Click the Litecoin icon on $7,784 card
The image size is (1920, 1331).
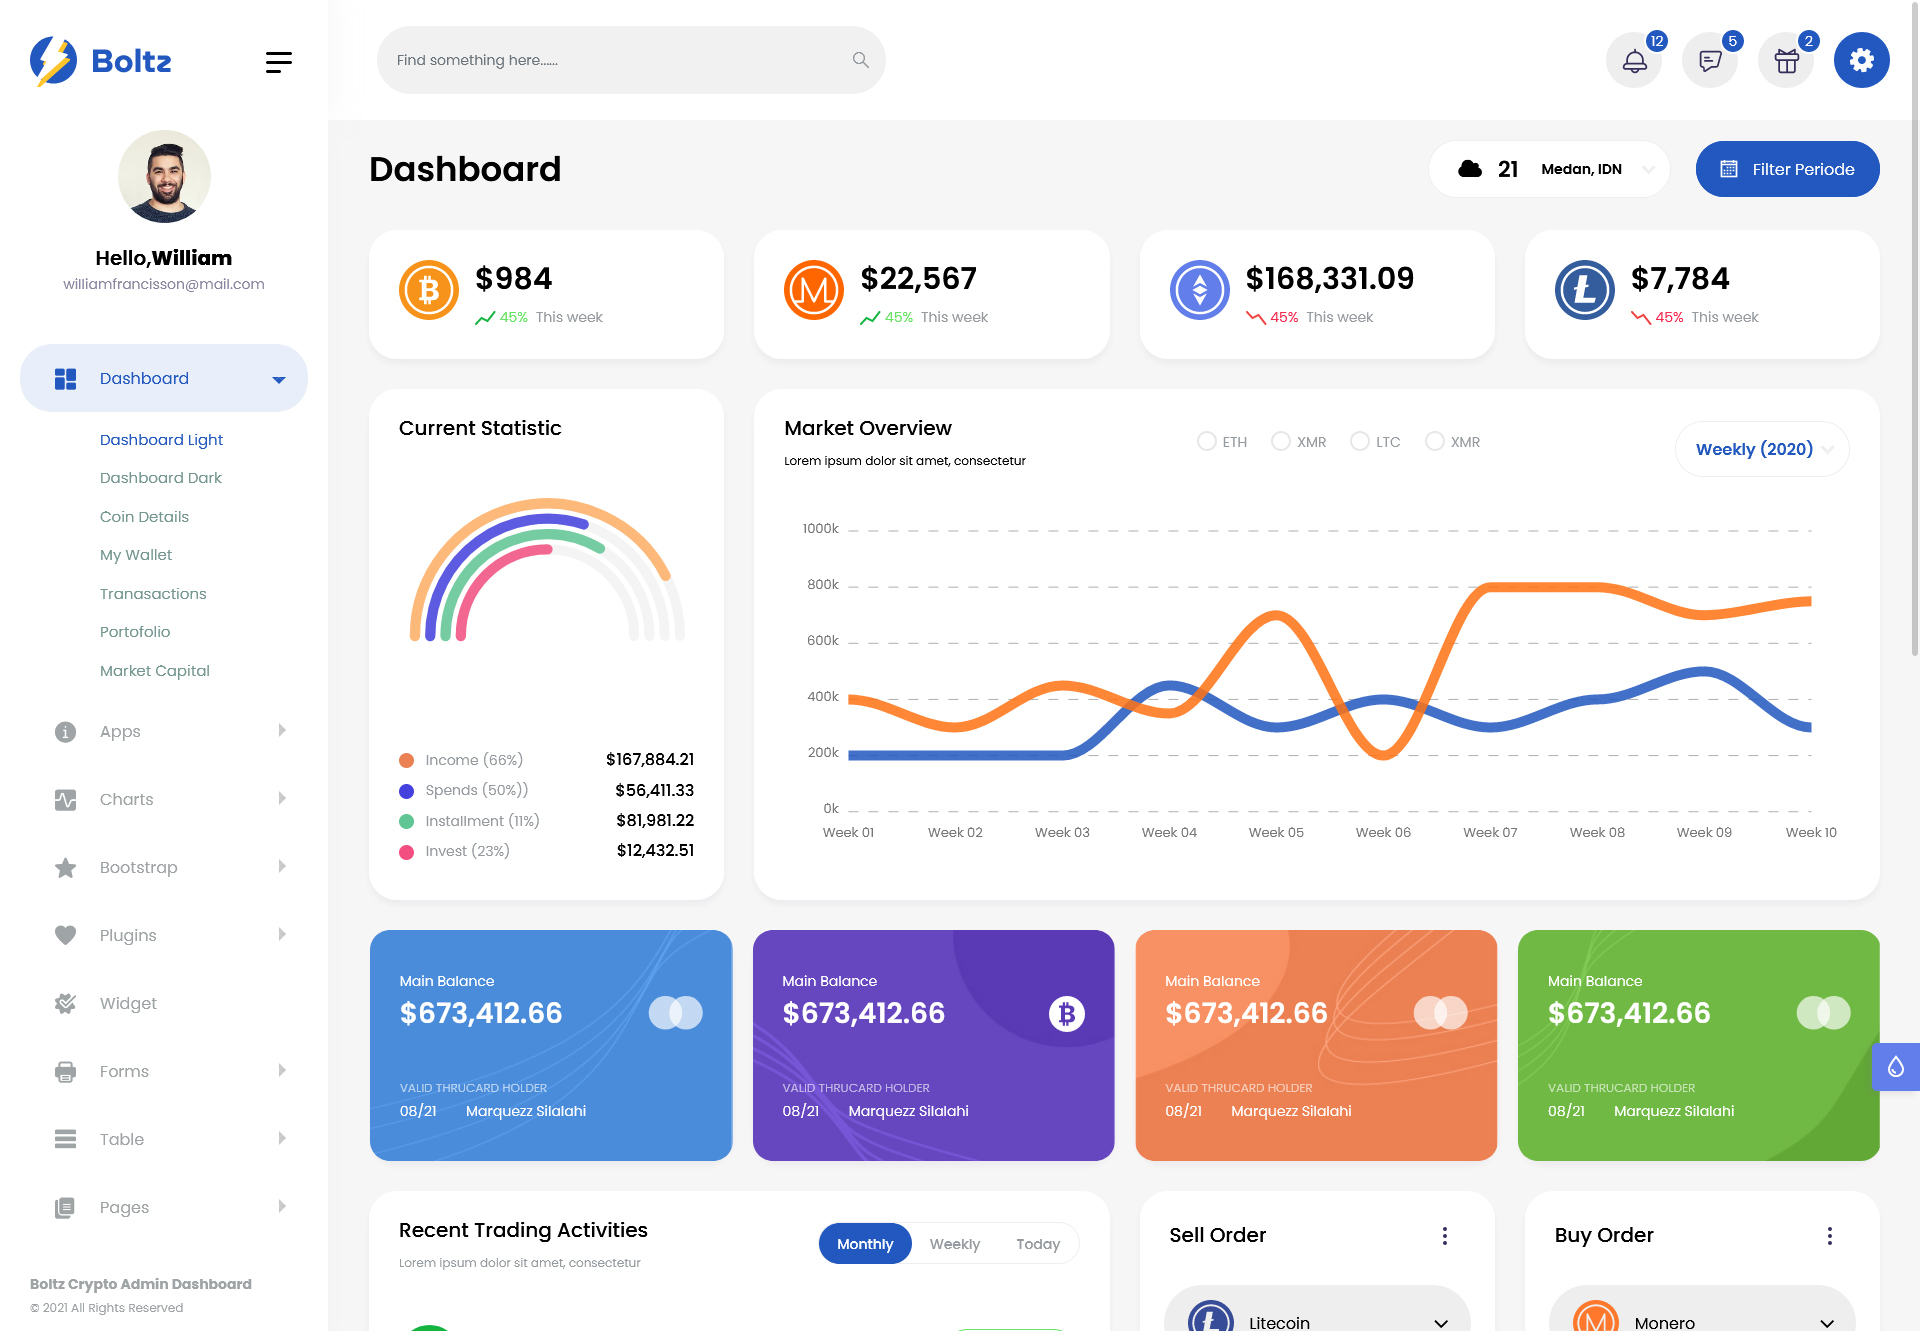(x=1585, y=290)
